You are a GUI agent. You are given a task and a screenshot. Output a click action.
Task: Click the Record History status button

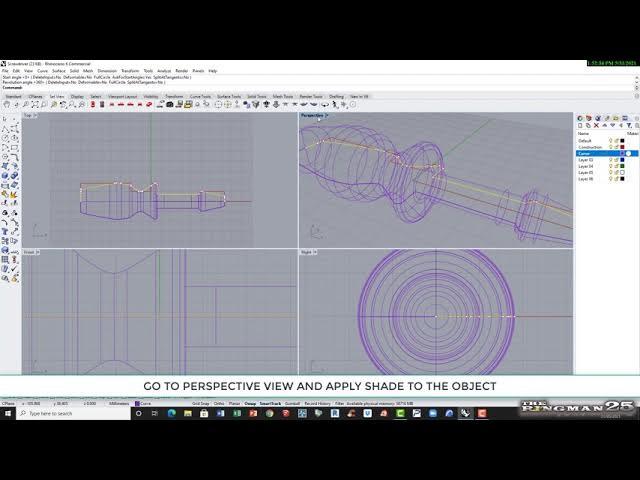317,403
